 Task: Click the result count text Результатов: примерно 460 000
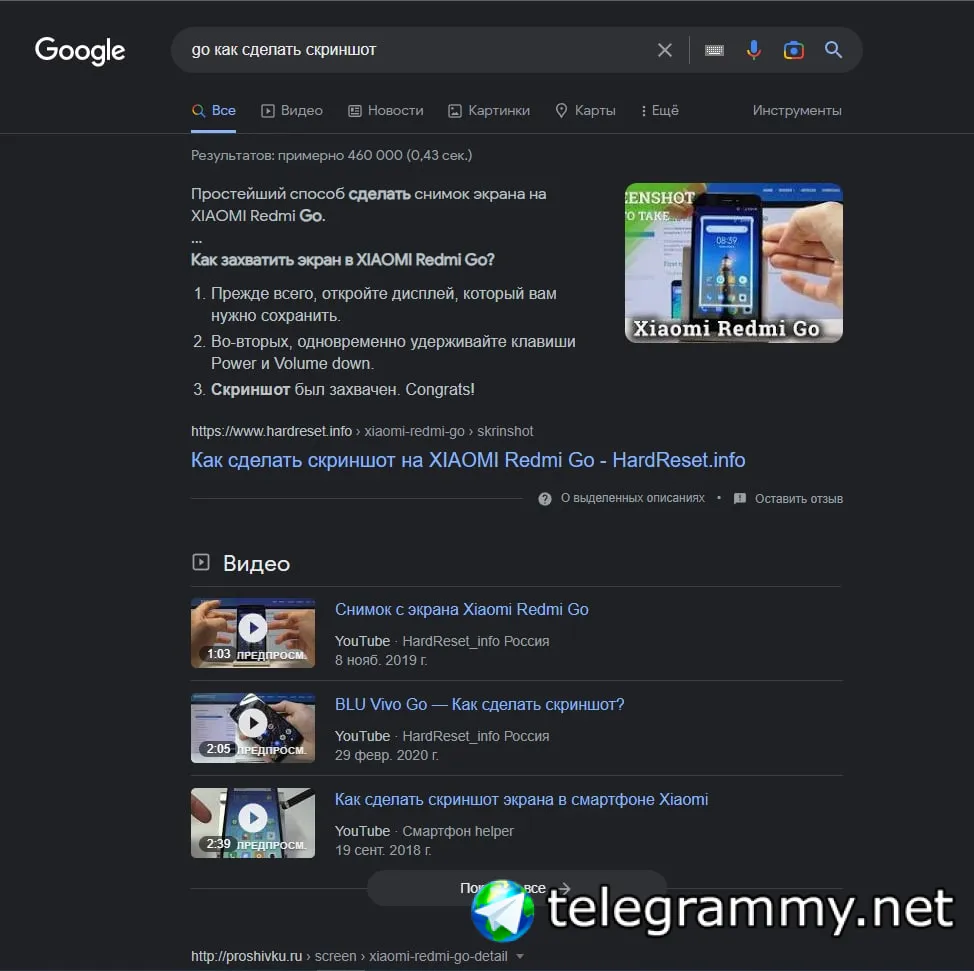[331, 155]
